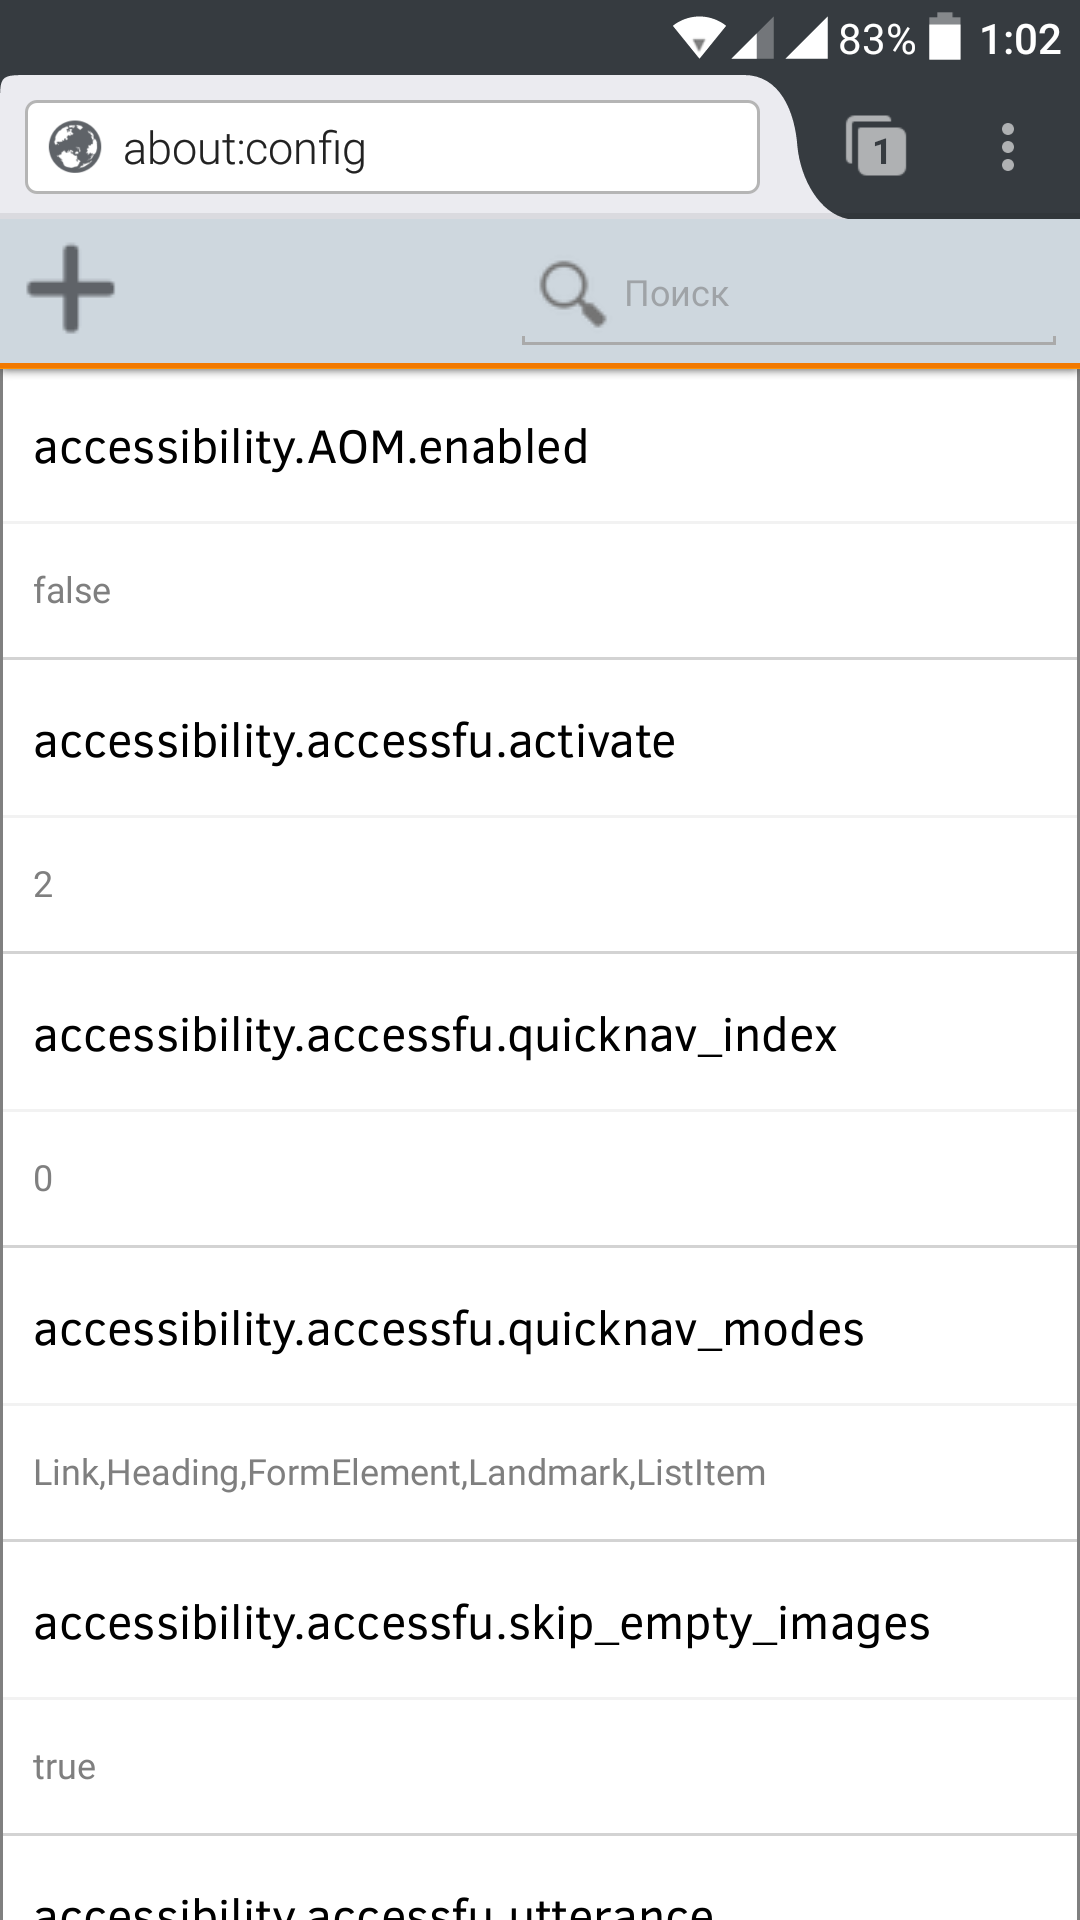Tap the battery status icon
The height and width of the screenshot is (1920, 1080).
(944, 38)
